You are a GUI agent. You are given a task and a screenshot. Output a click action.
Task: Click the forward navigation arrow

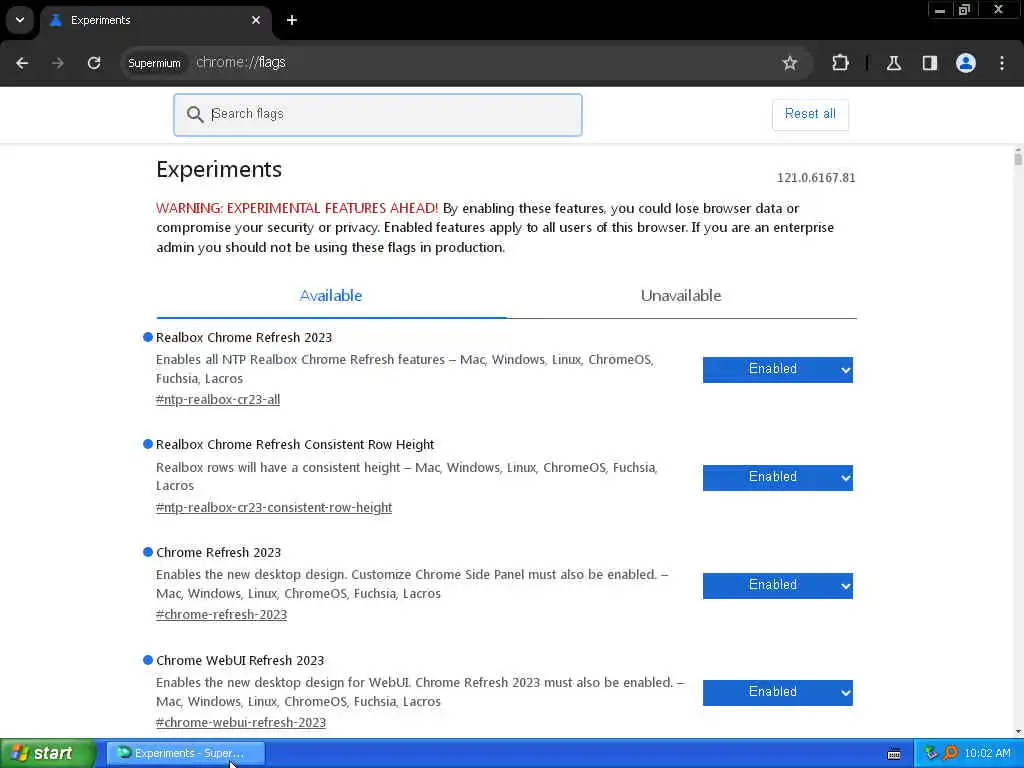tap(57, 63)
